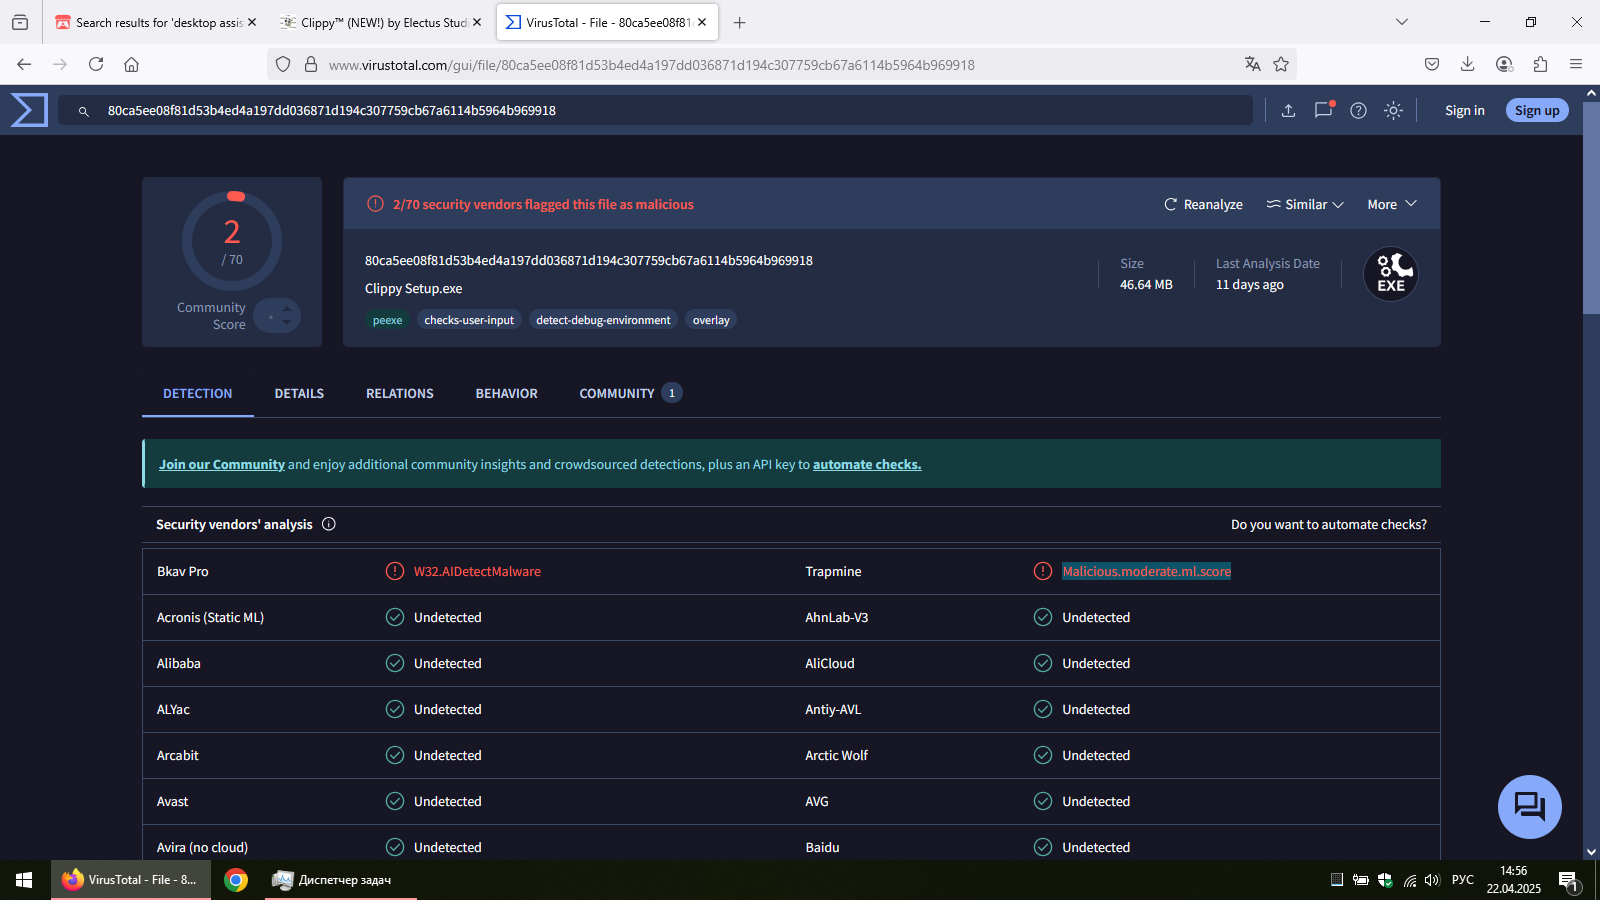Vote down on community score
Image resolution: width=1600 pixels, height=900 pixels.
click(287, 322)
